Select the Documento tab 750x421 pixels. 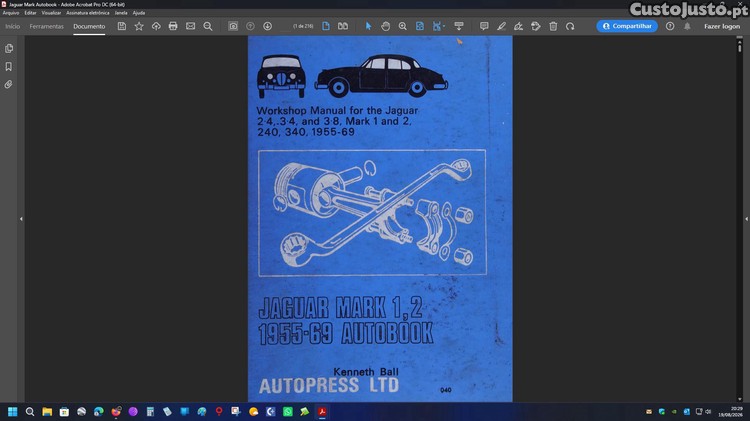[x=89, y=26]
